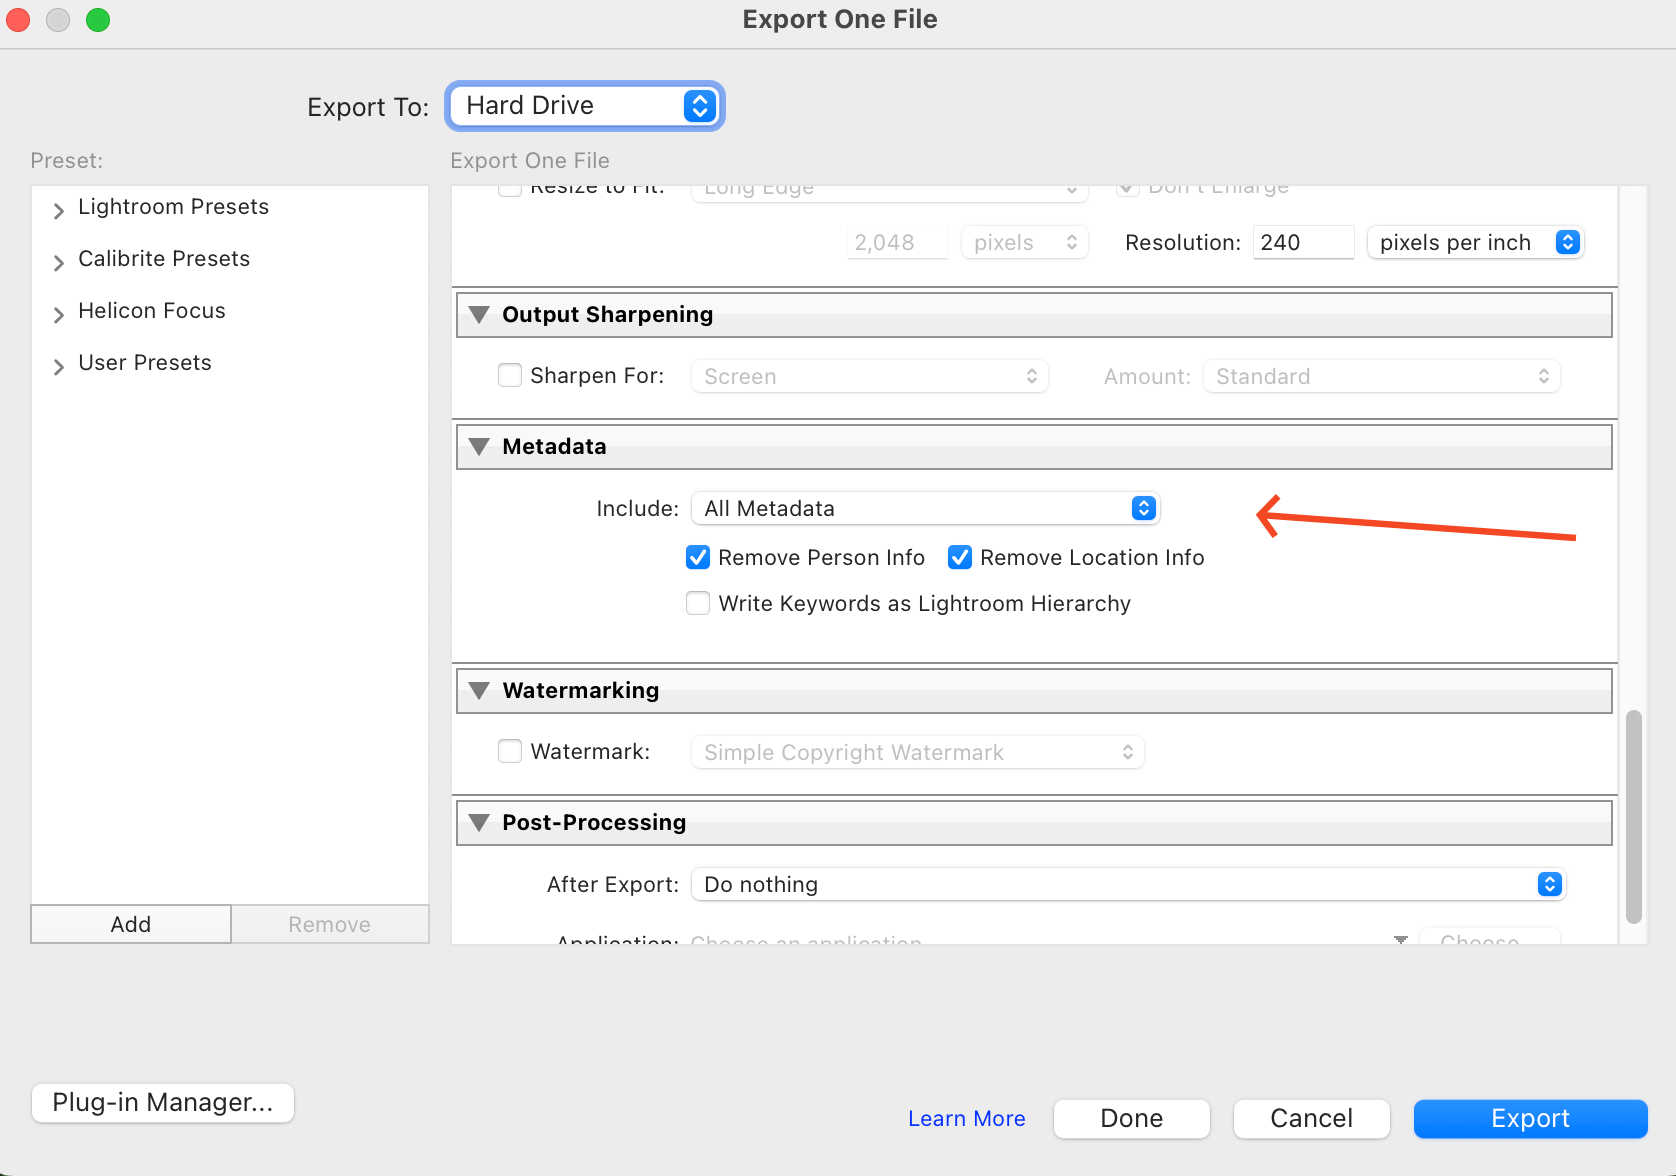The image size is (1676, 1176).
Task: Open the After Export dropdown
Action: click(x=1127, y=885)
